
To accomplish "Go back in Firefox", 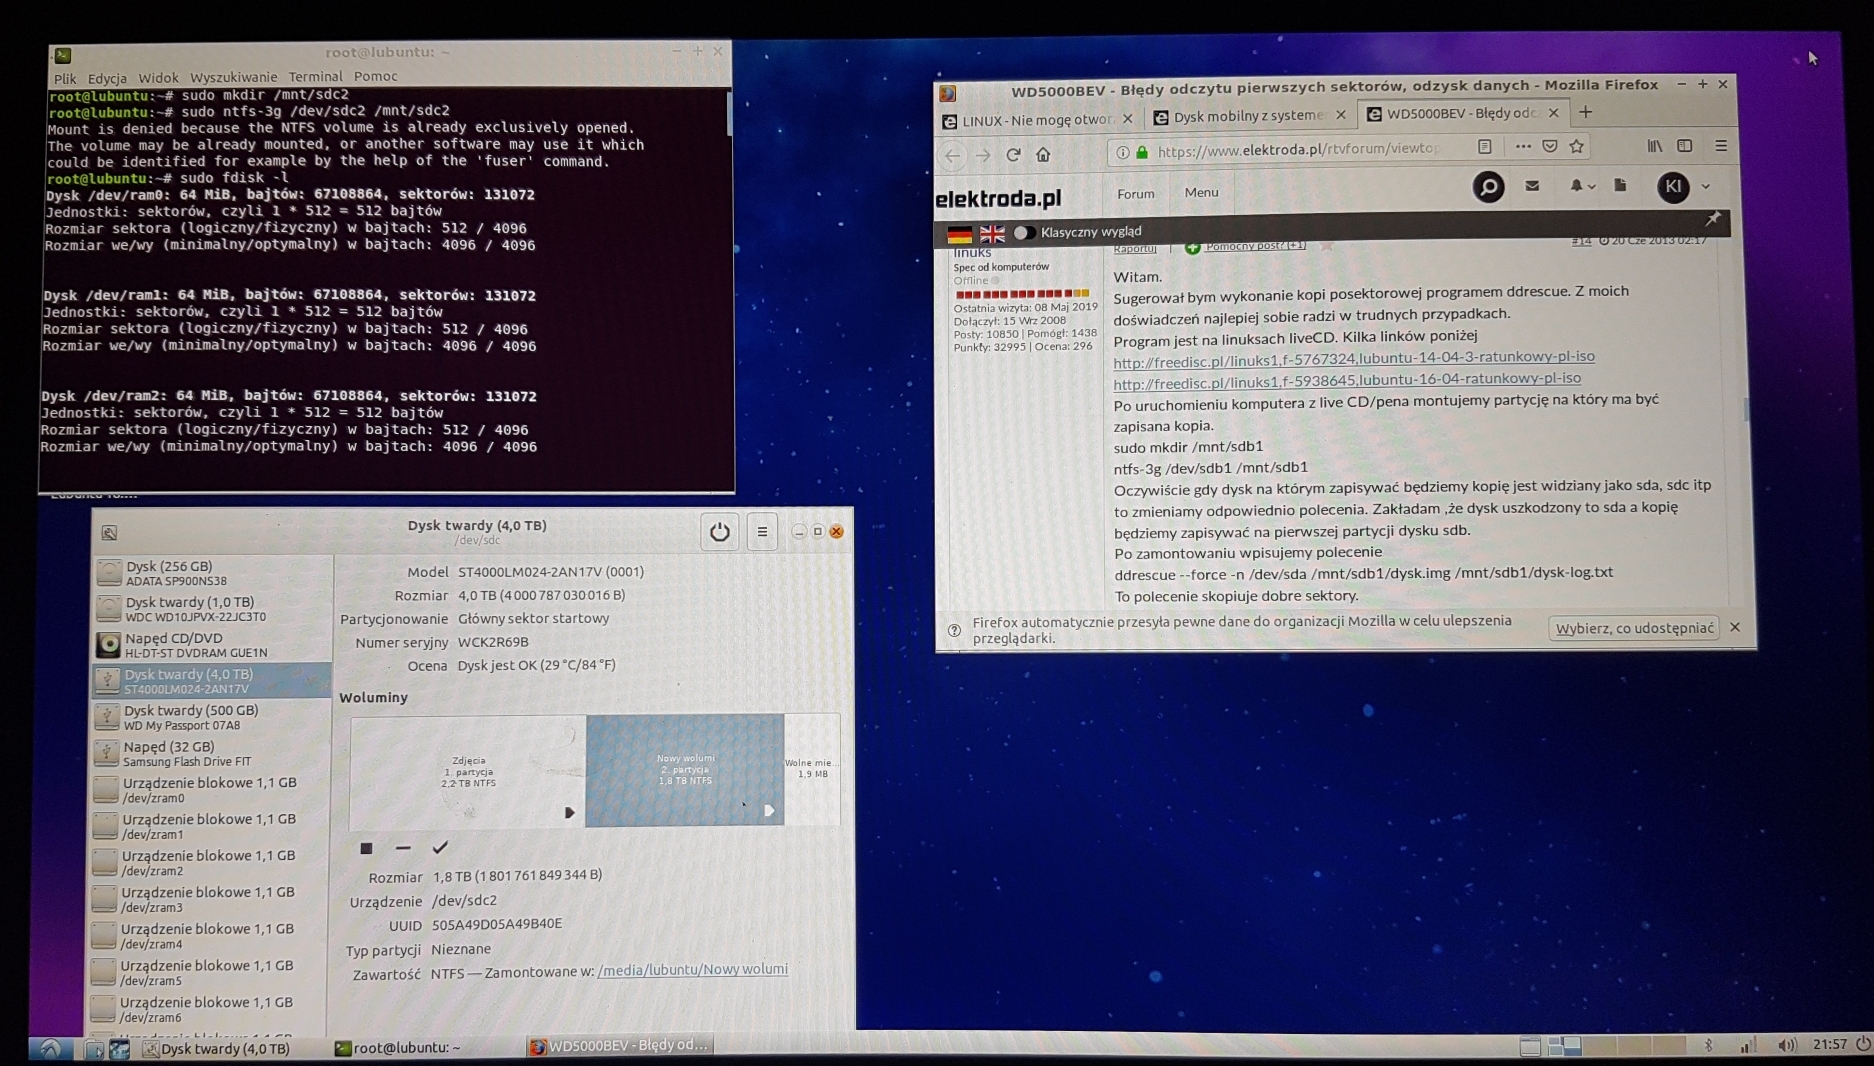I will point(953,155).
